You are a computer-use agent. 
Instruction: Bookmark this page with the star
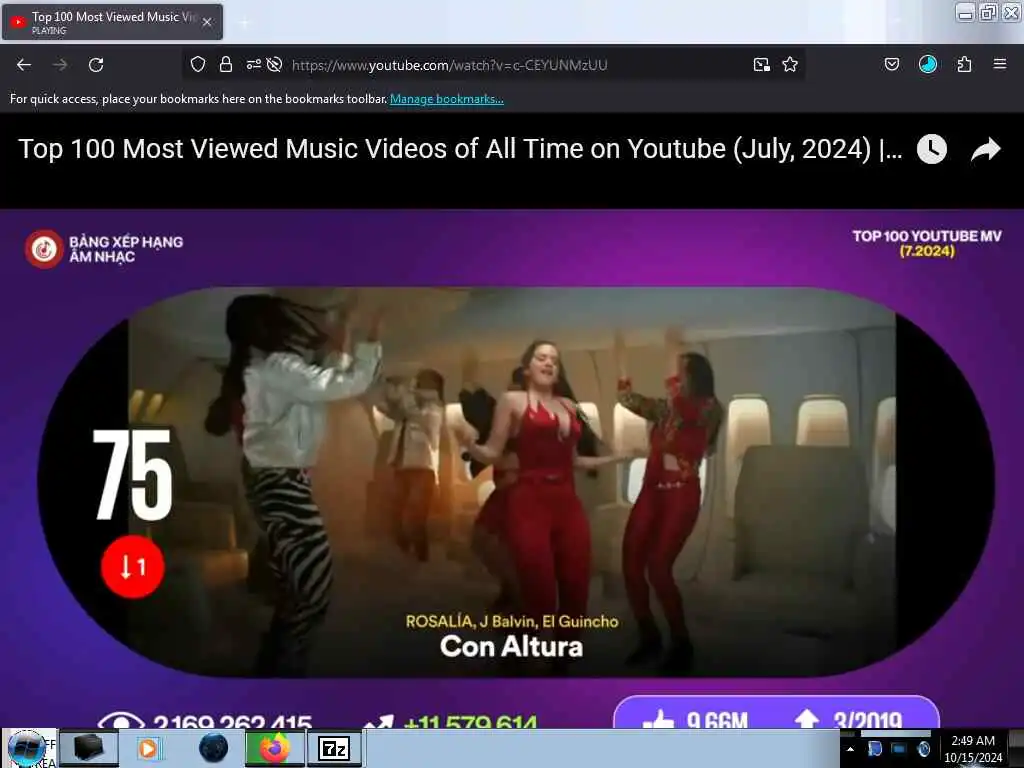[x=790, y=65]
